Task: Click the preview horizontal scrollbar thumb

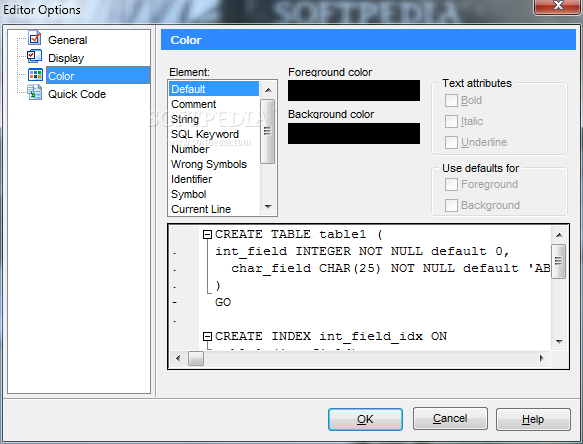Action: [x=196, y=358]
